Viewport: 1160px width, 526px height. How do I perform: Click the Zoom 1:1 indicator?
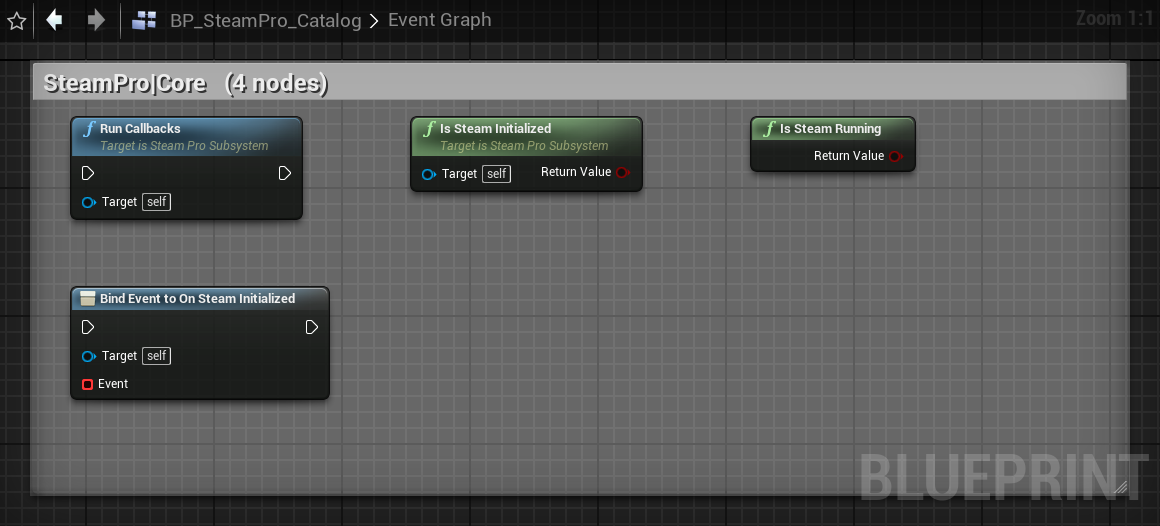tap(1115, 18)
